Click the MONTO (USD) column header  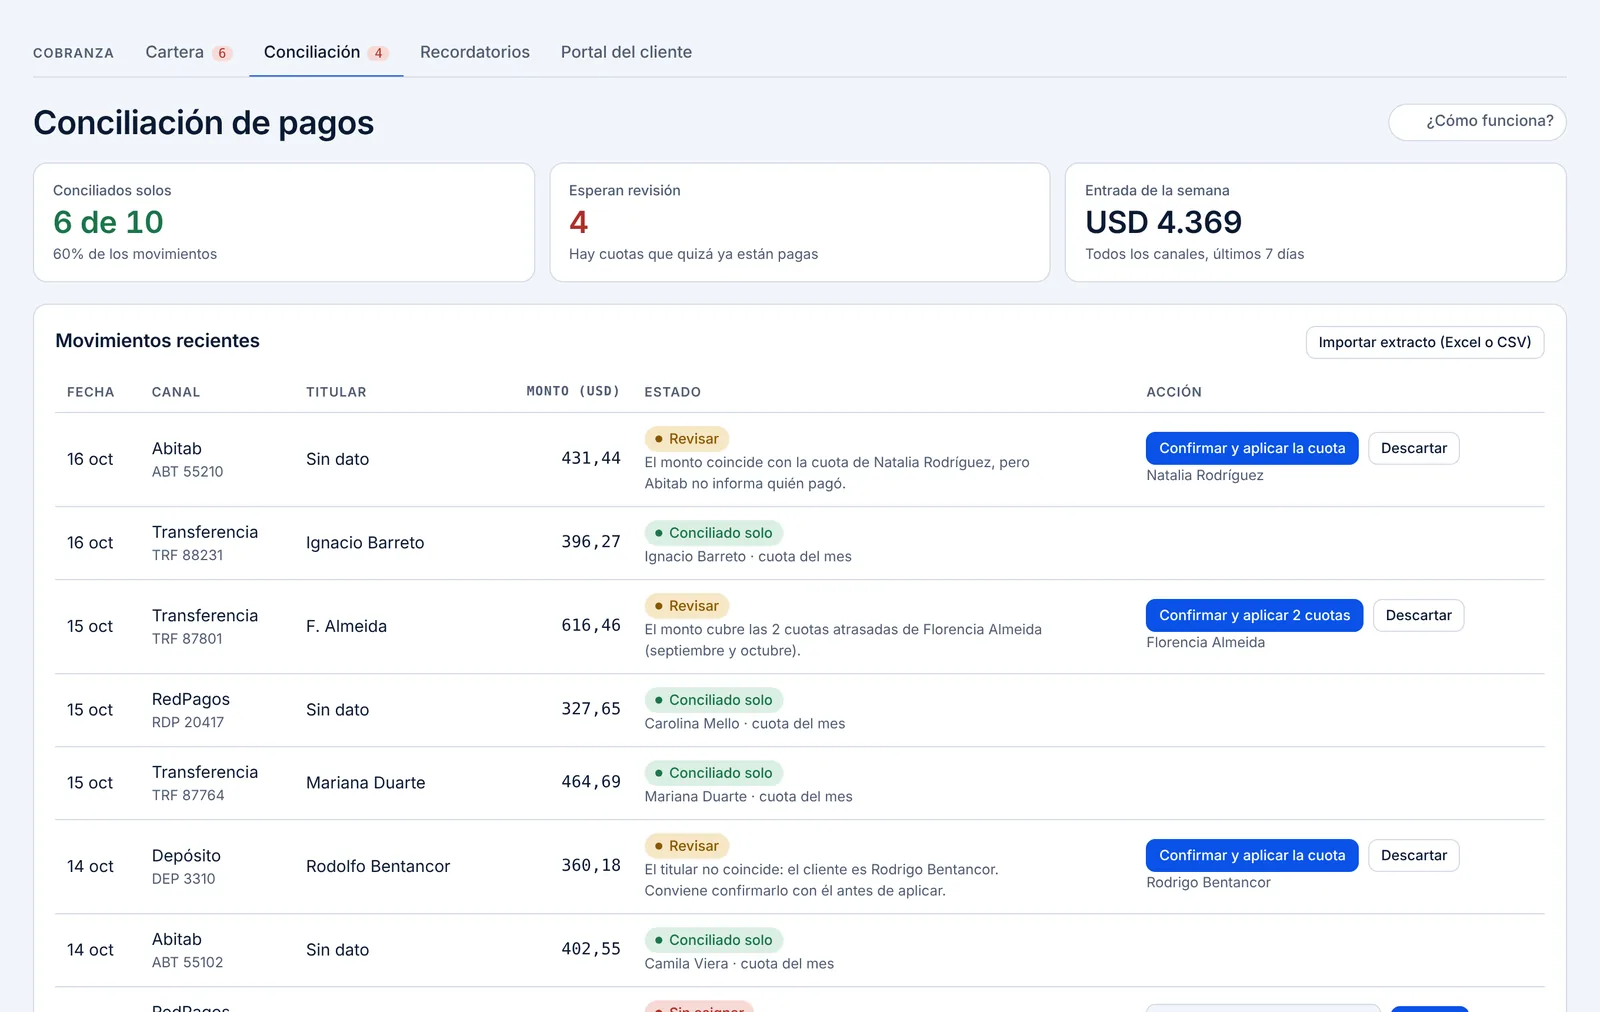(573, 391)
